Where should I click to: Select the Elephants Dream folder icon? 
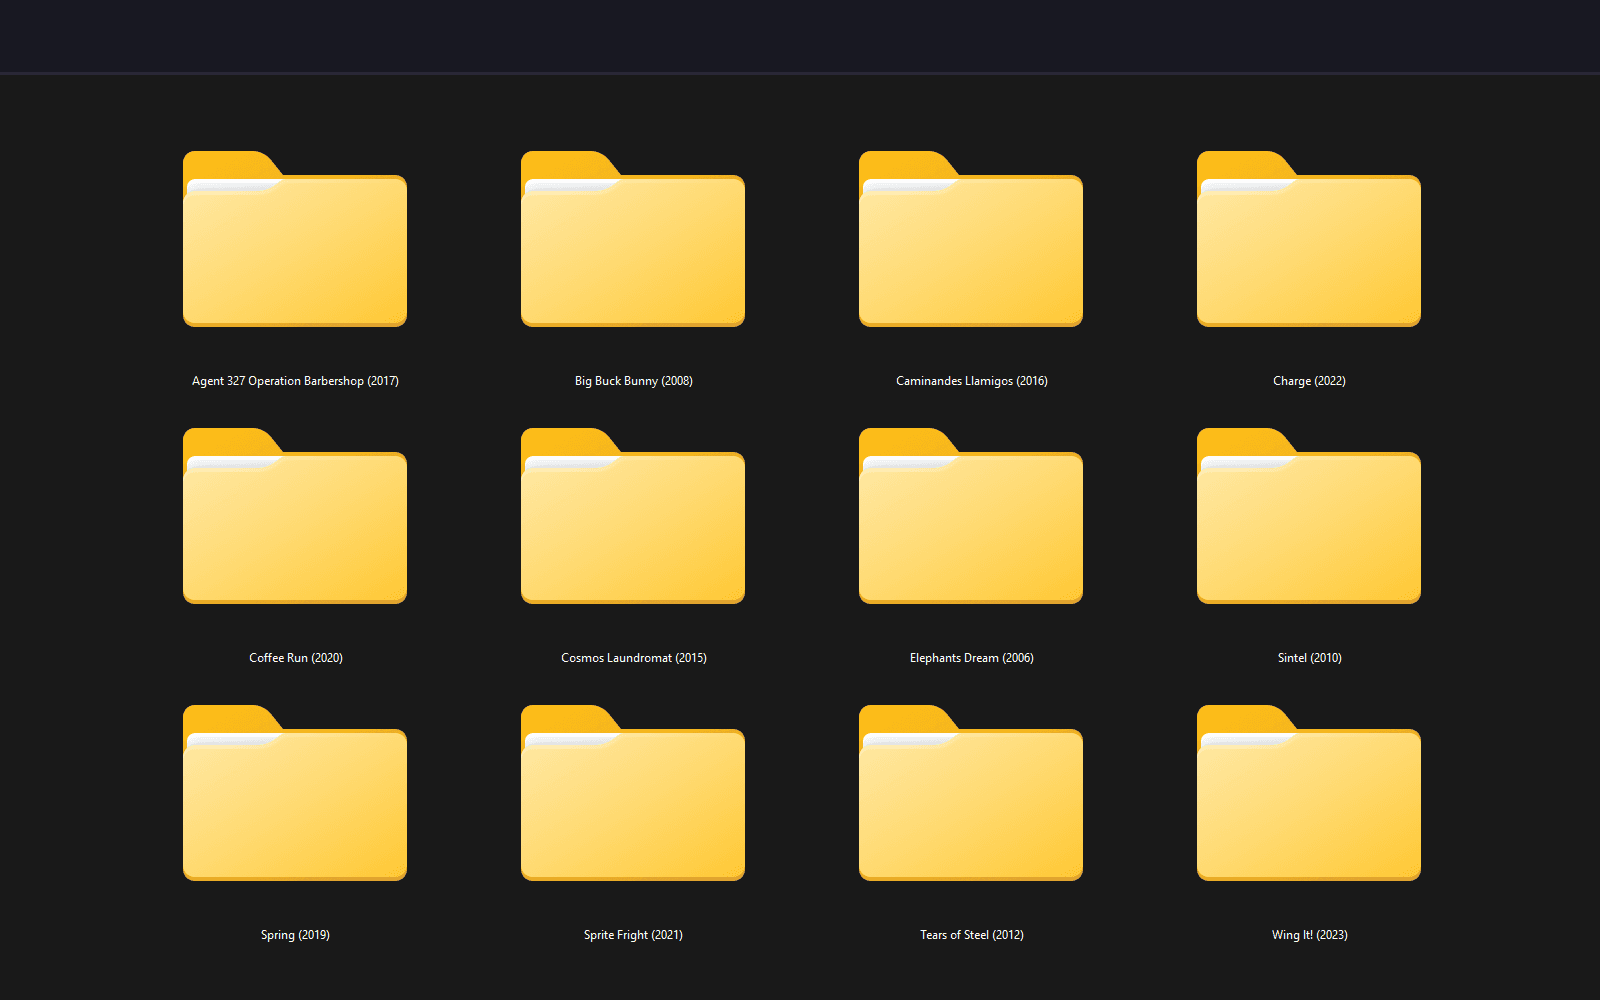971,516
